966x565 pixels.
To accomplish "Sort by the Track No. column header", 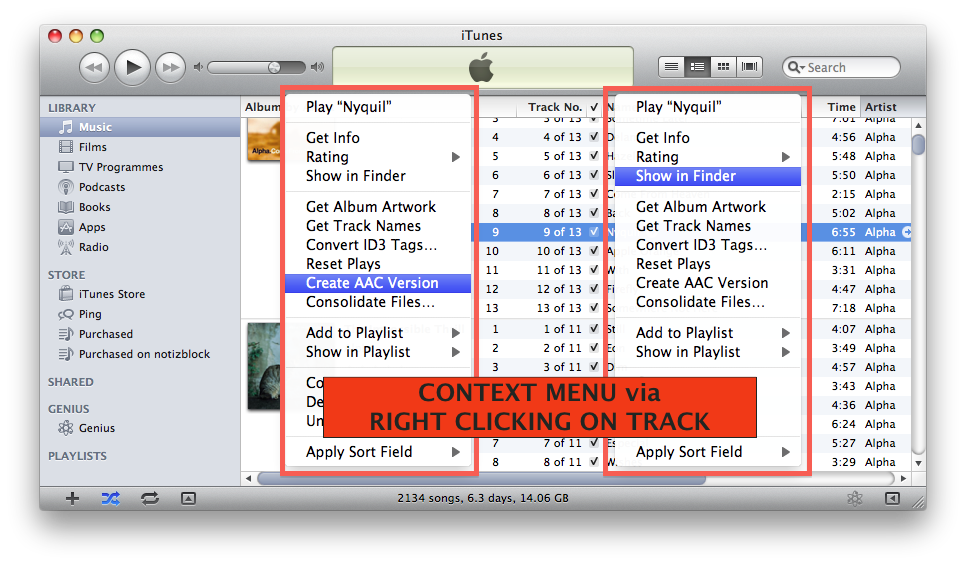I will 554,107.
